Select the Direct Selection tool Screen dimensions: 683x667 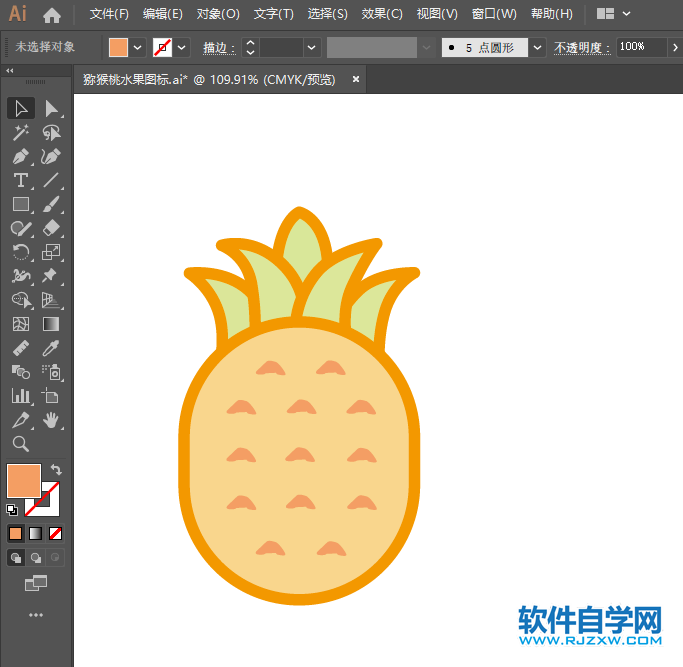[51, 108]
